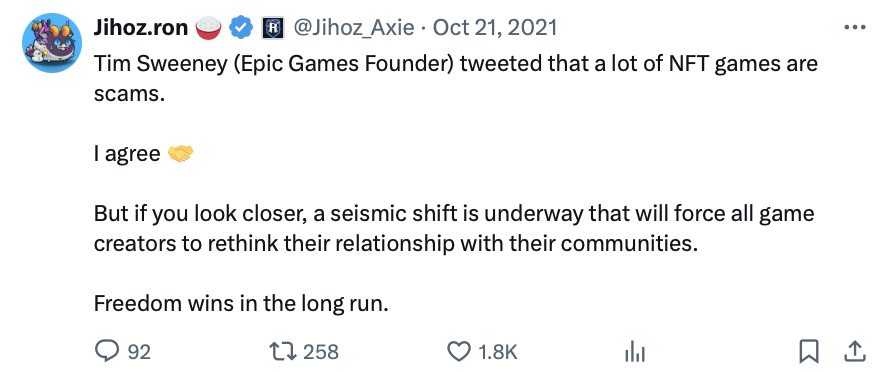
Task: Click the tweet text mentioning Tim Sweeney
Action: pos(456,77)
